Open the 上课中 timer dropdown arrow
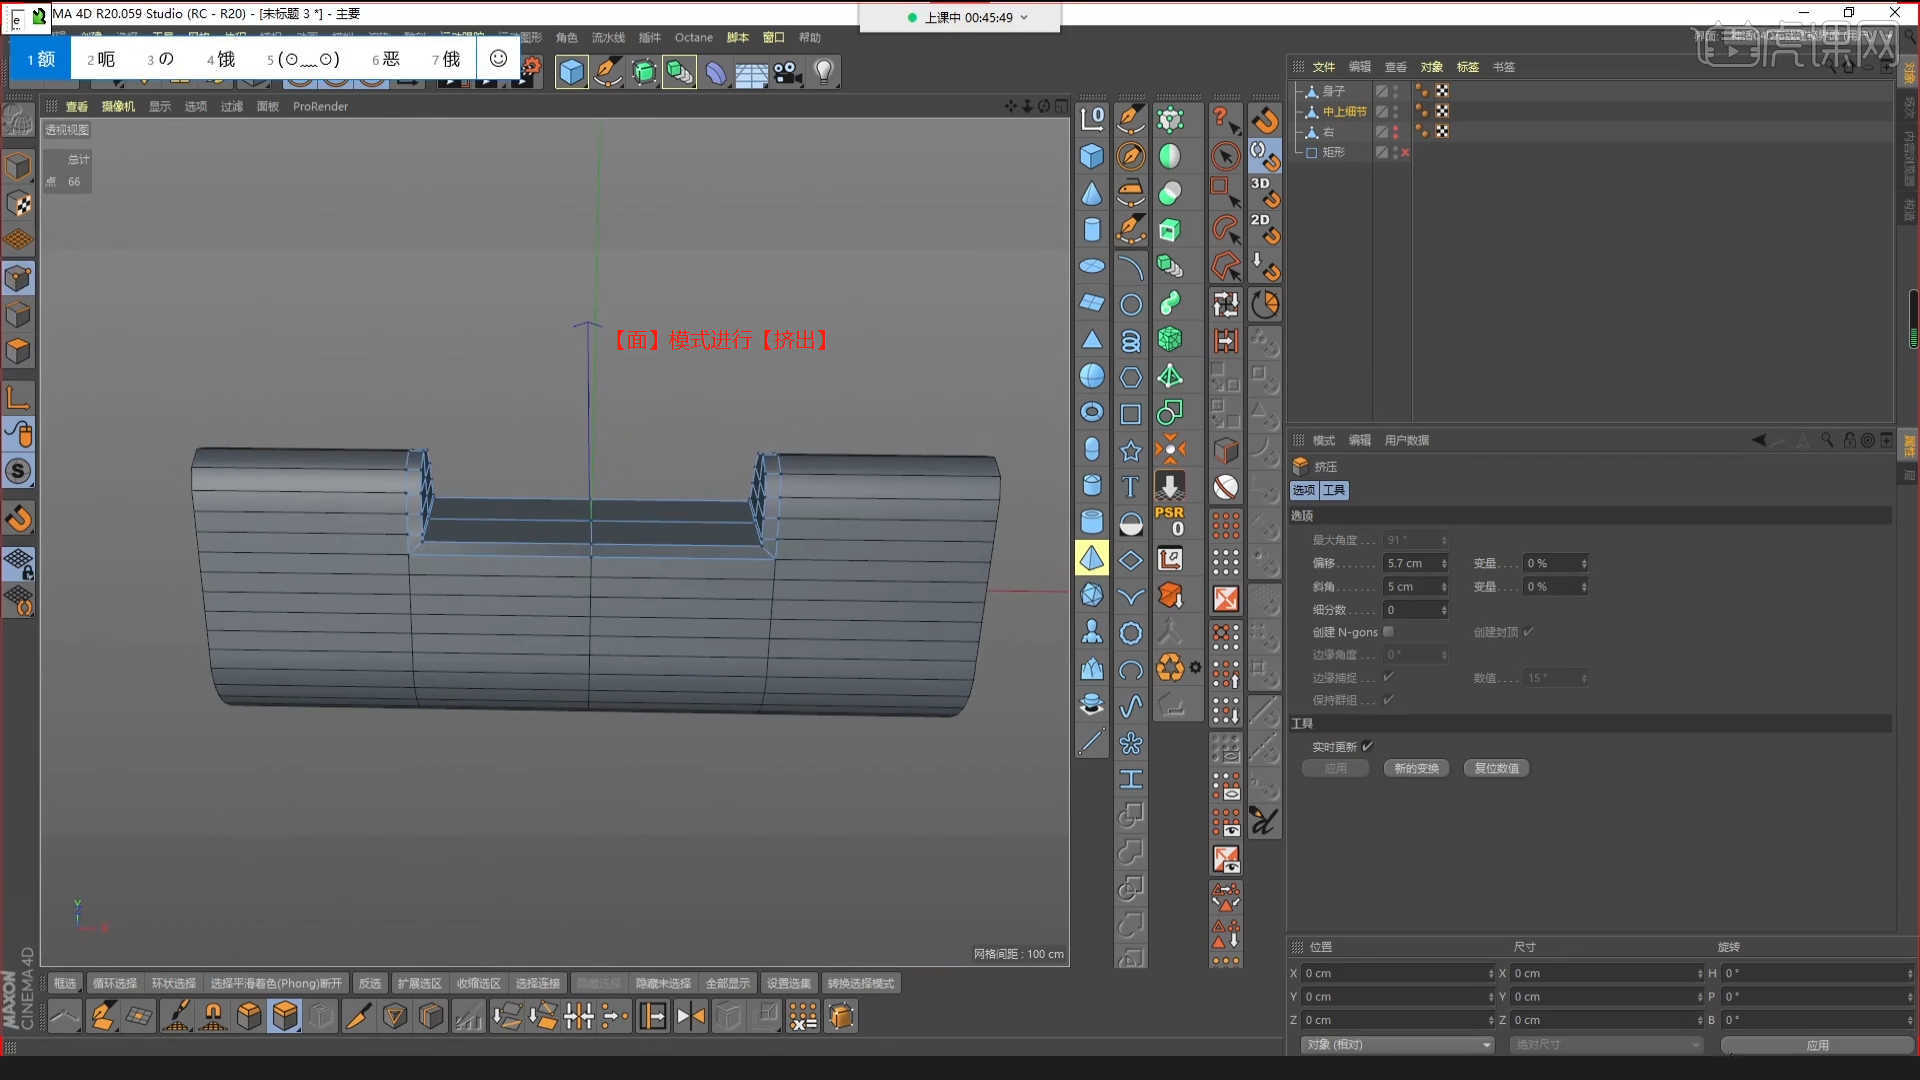 pyautogui.click(x=1025, y=17)
